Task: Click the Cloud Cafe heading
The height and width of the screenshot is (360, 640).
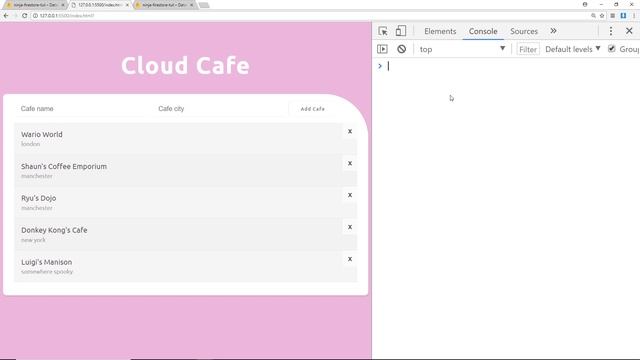Action: coord(185,65)
